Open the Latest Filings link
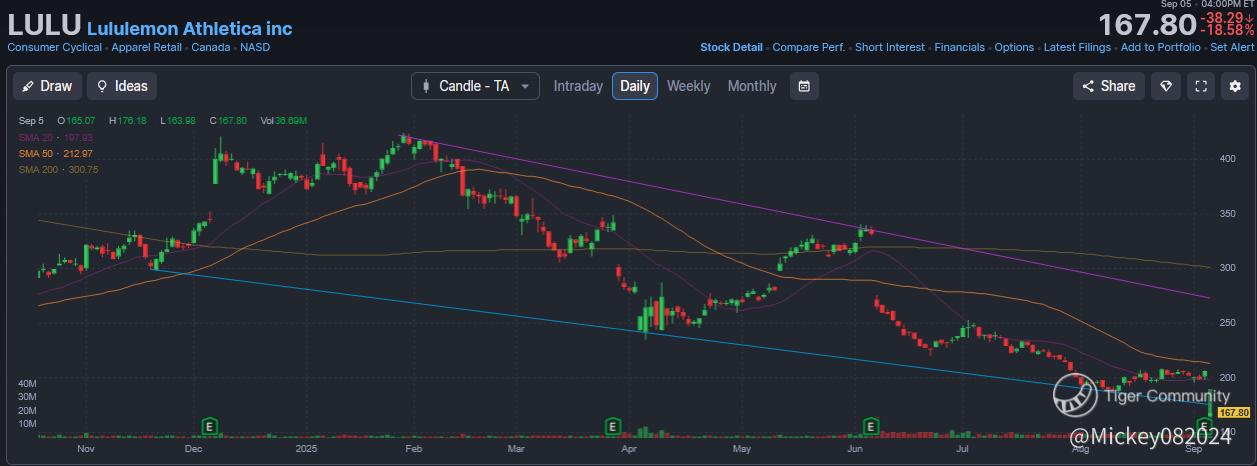 [1077, 47]
